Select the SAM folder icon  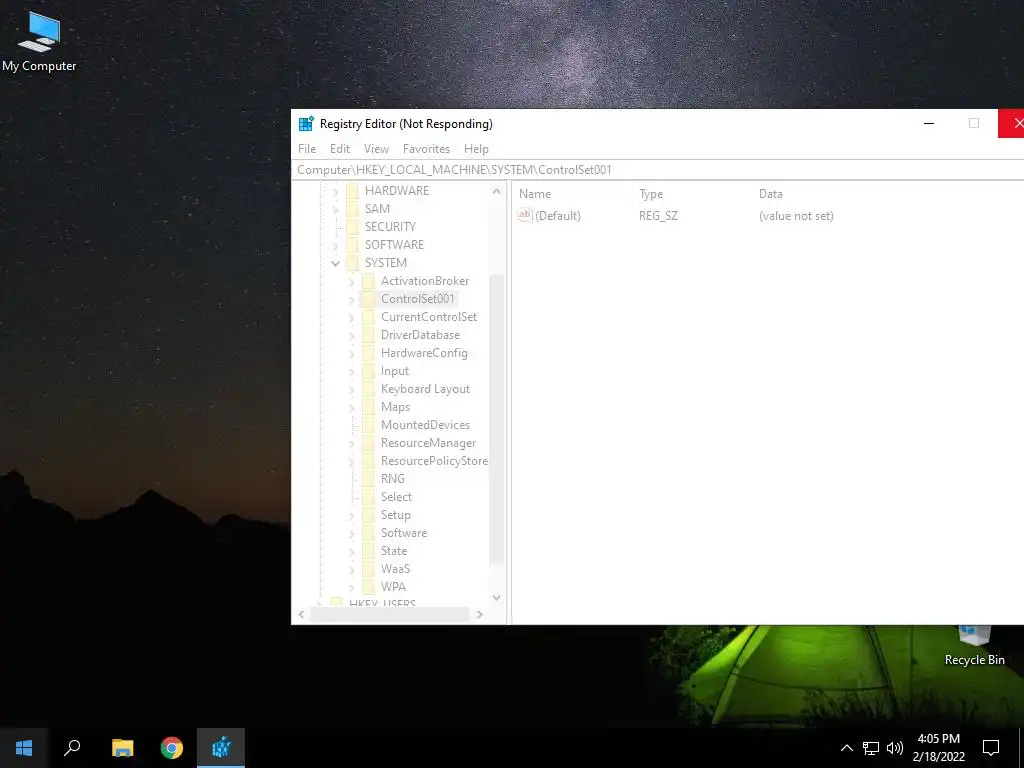coord(353,209)
